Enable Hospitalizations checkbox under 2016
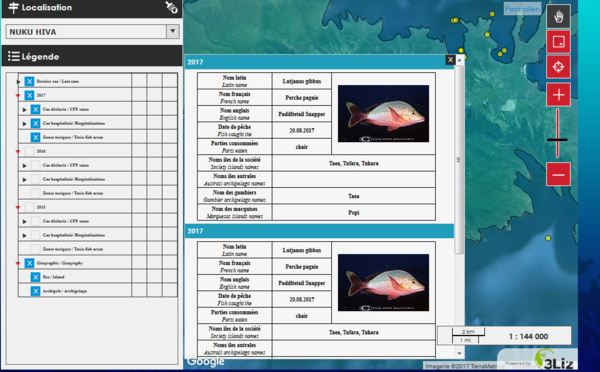This screenshot has height=372, width=600. (36, 179)
